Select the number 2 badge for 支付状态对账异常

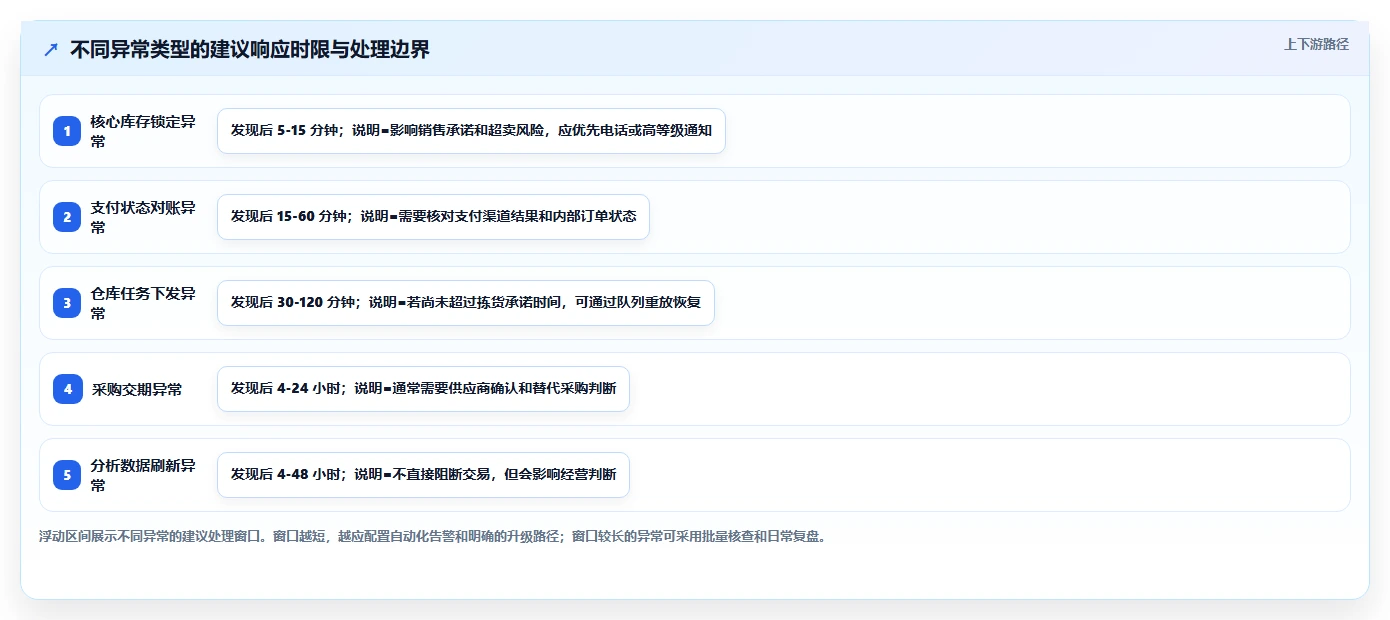[x=67, y=217]
